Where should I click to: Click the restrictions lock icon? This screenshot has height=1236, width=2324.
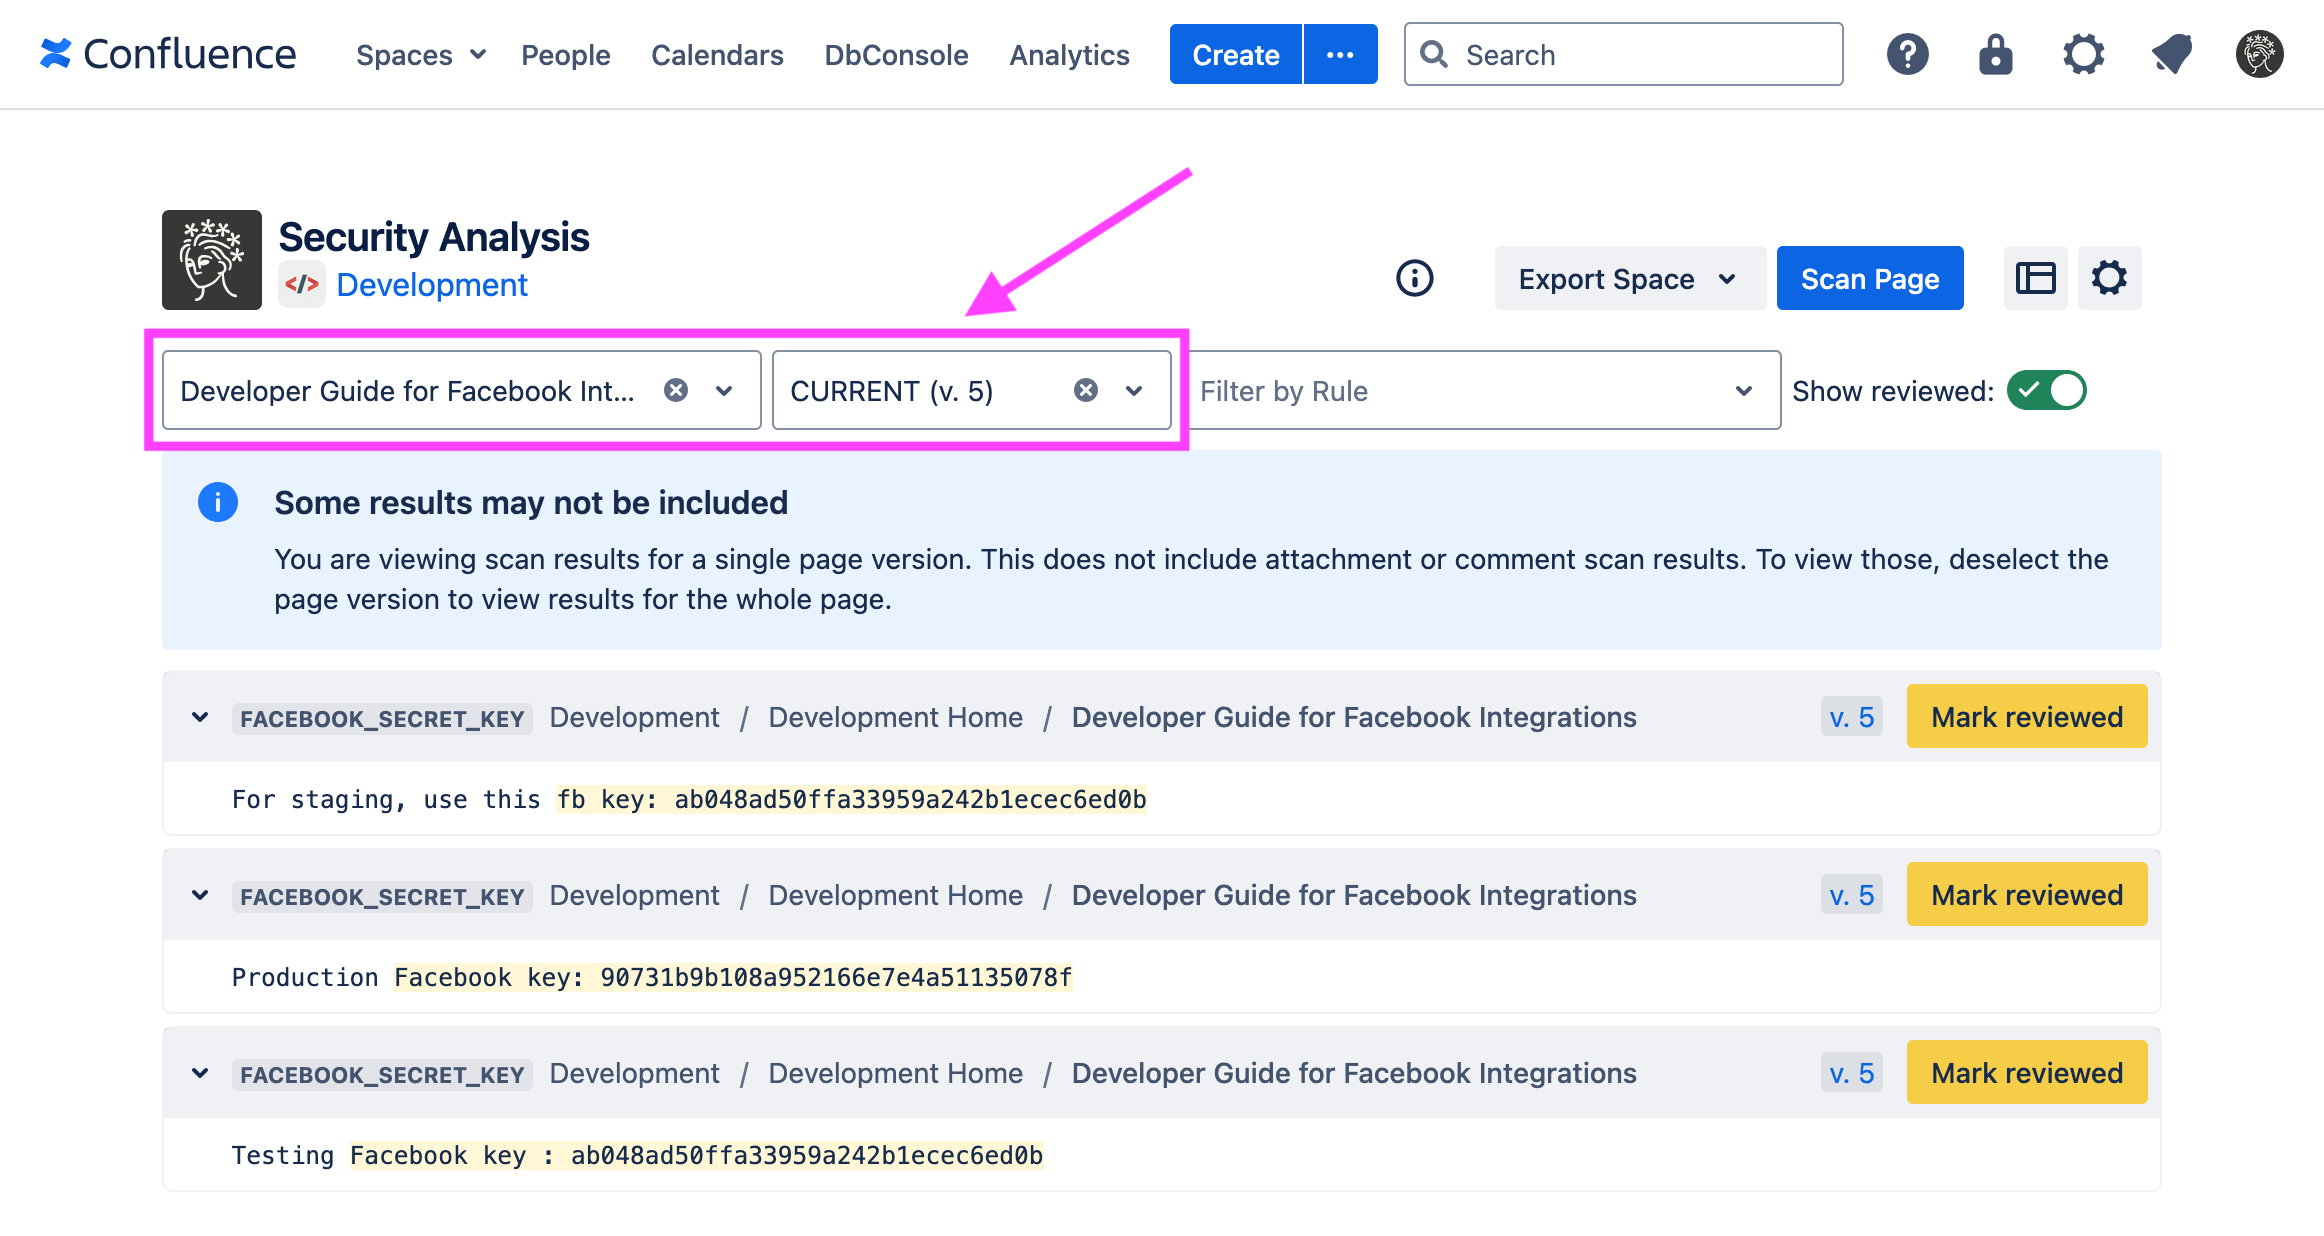(x=1994, y=54)
